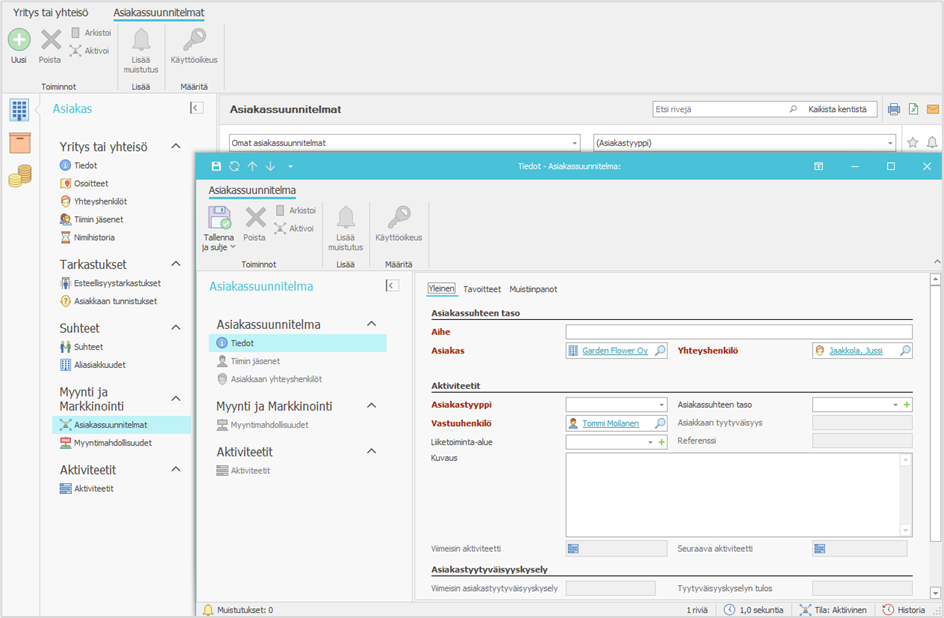Switch to the Muistiinpanot tab
Viewport: 944px width, 618px height.
pyautogui.click(x=533, y=289)
